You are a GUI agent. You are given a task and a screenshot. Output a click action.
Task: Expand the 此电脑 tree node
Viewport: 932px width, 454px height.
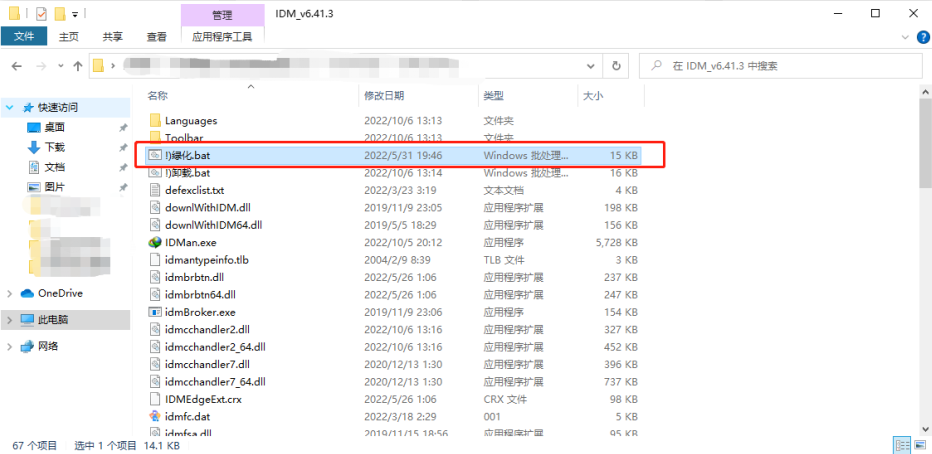(10, 320)
